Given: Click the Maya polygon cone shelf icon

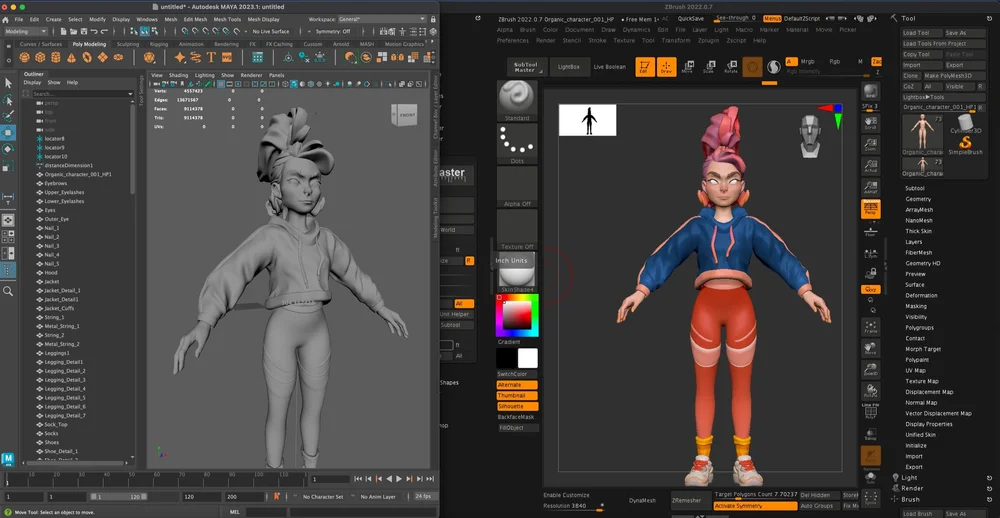Looking at the screenshot, I should [x=71, y=57].
